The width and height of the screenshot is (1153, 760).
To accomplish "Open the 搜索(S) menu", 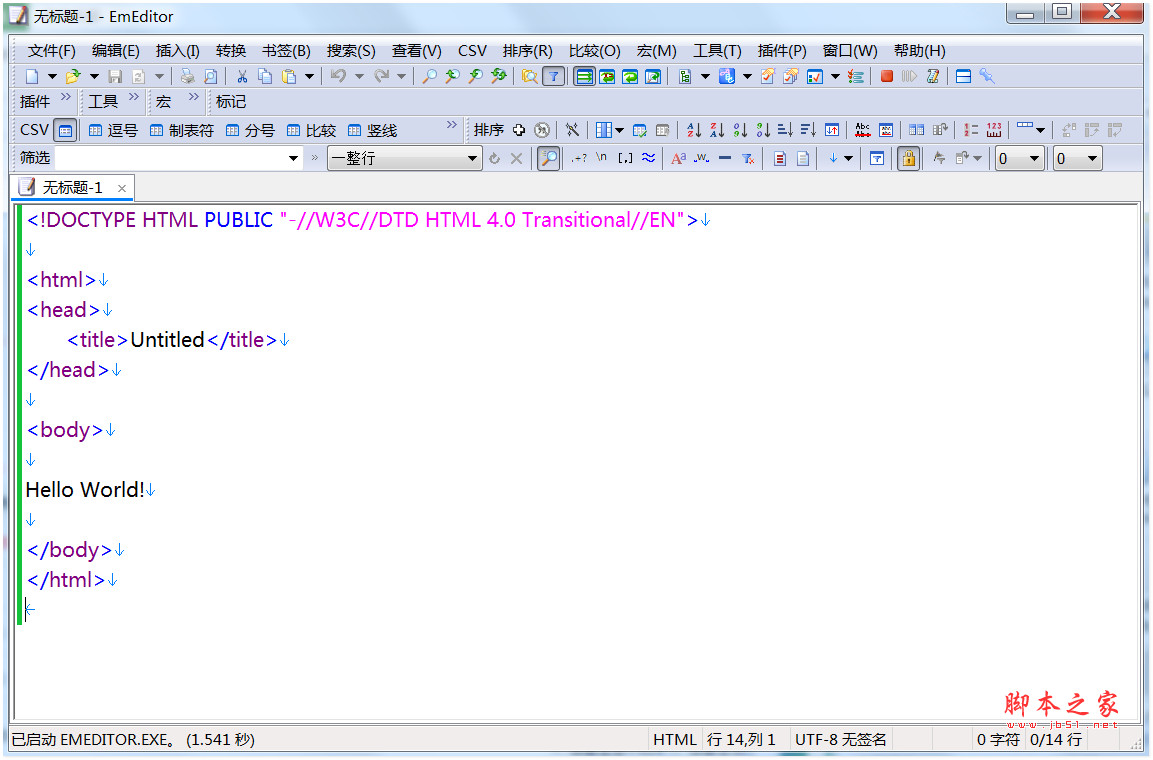I will [351, 51].
